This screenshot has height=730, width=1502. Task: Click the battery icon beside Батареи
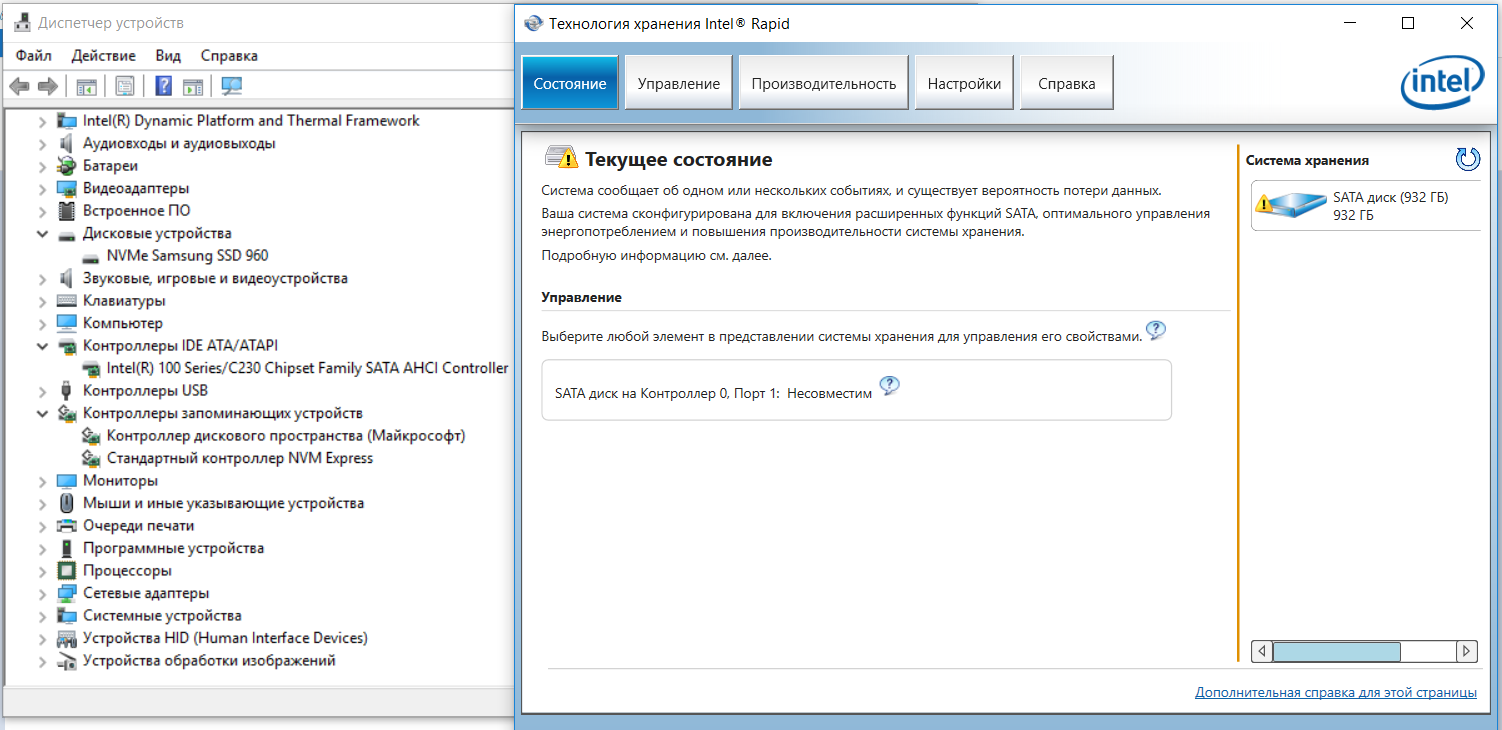(67, 166)
